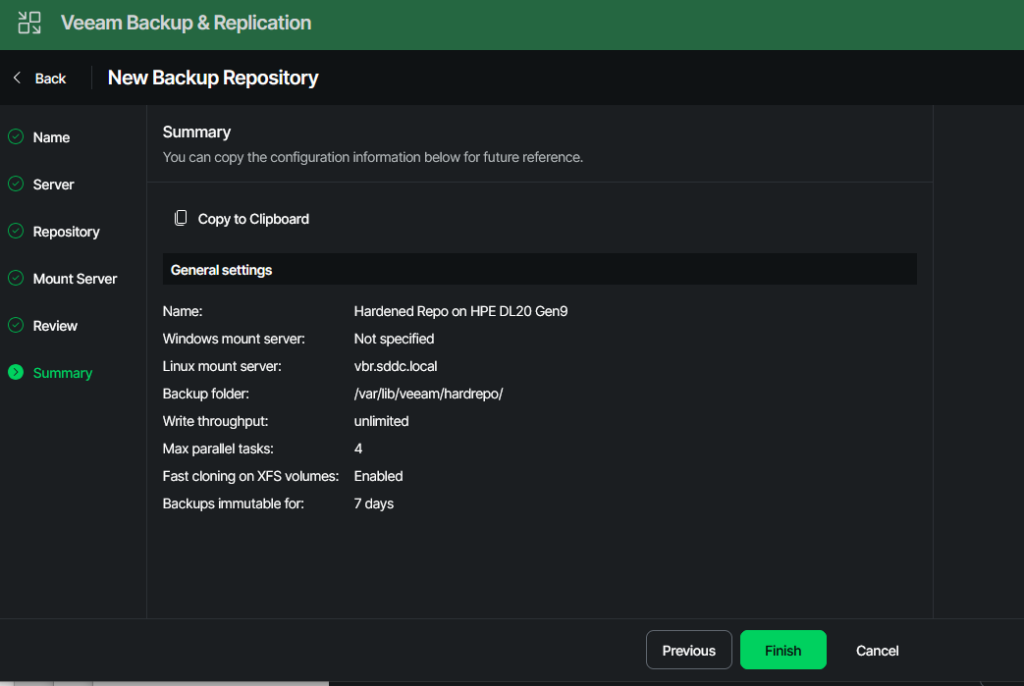Click the Veeam logo icon in header
Screen dimensions: 1024x686
click(30, 23)
